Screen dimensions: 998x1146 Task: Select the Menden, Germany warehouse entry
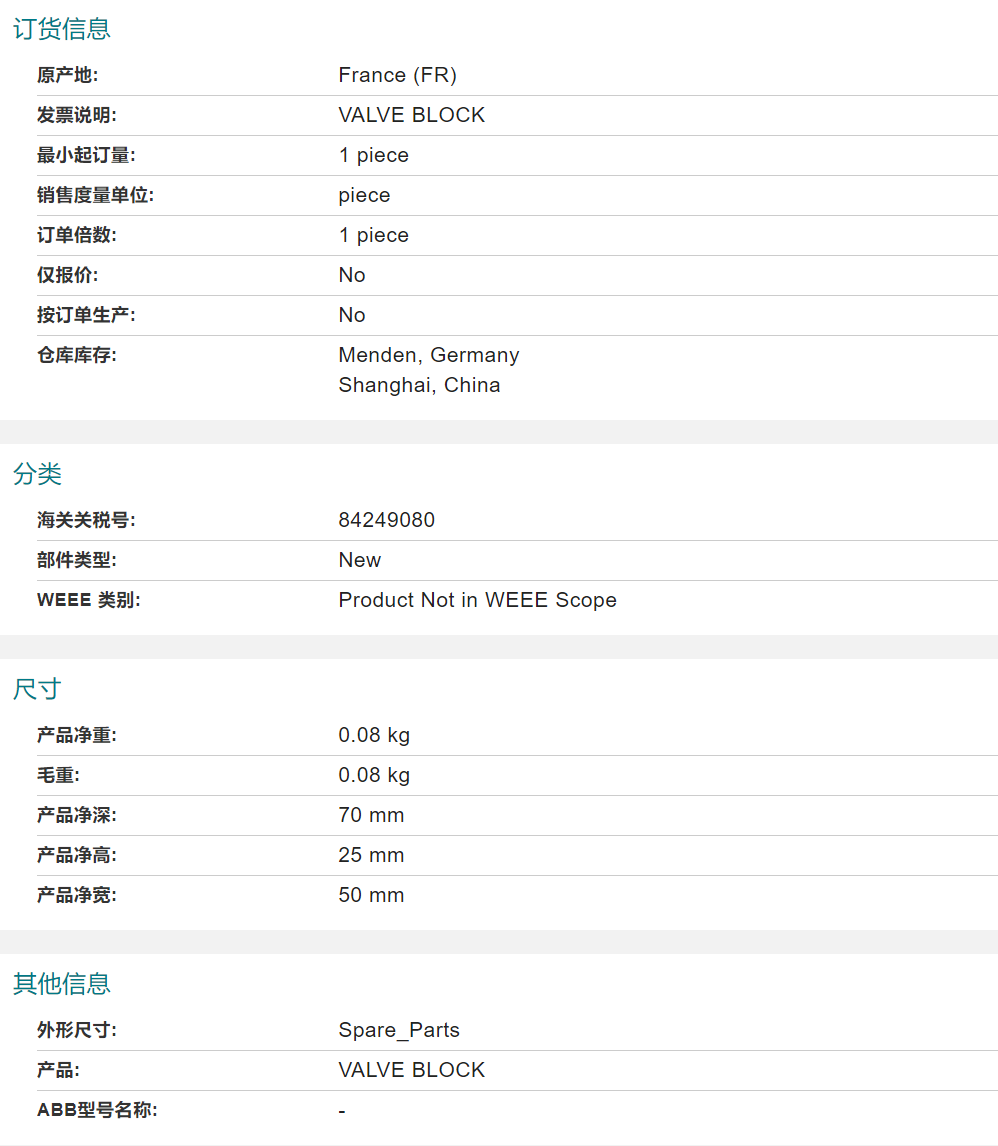[x=428, y=355]
